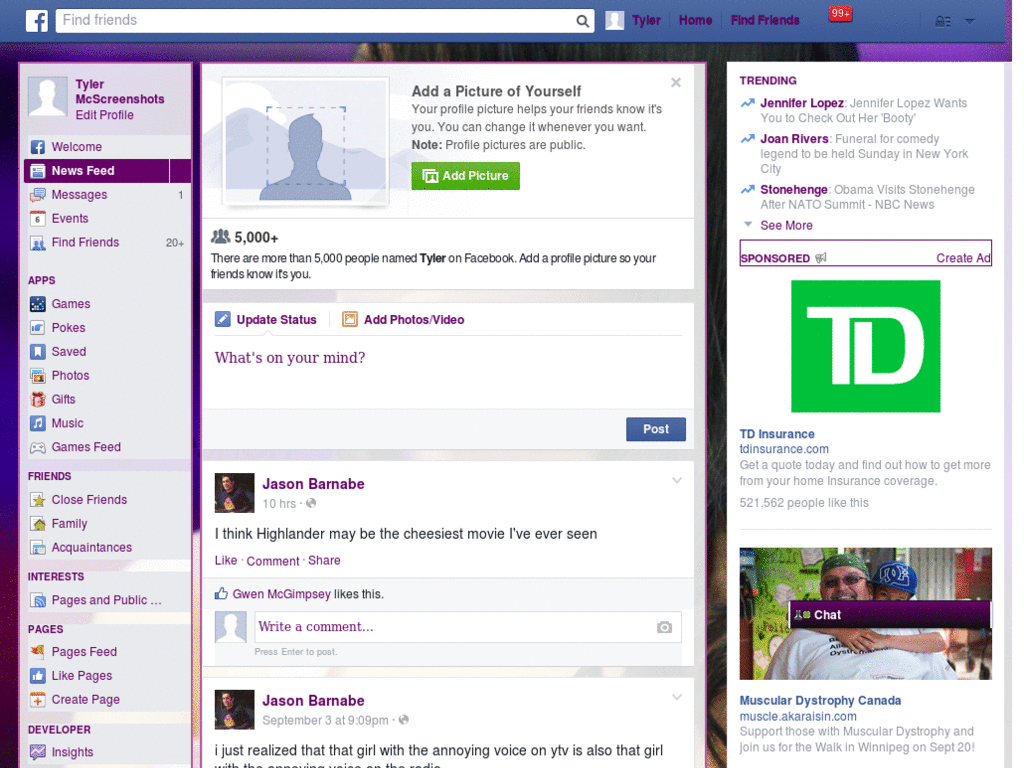
Task: Click the Create Page plus icon
Action: click(x=38, y=699)
